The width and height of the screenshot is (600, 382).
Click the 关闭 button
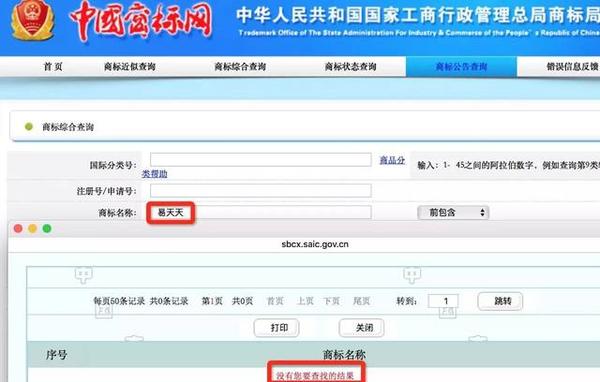click(x=362, y=328)
